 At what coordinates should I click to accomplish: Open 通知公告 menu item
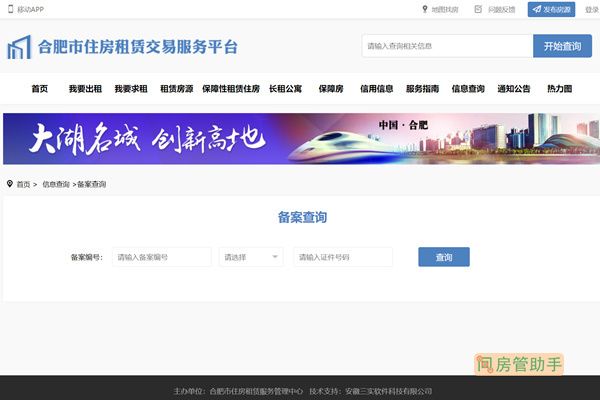pyautogui.click(x=514, y=89)
